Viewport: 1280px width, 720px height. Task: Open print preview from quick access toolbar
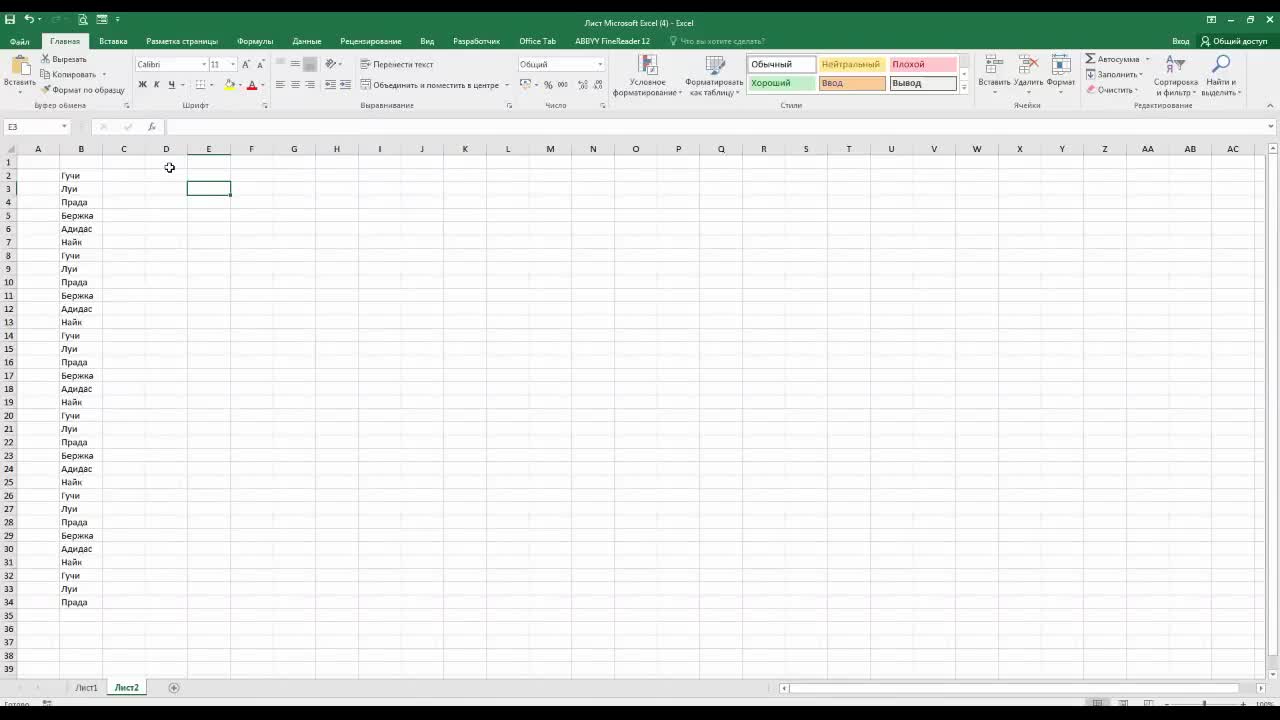pyautogui.click(x=82, y=19)
